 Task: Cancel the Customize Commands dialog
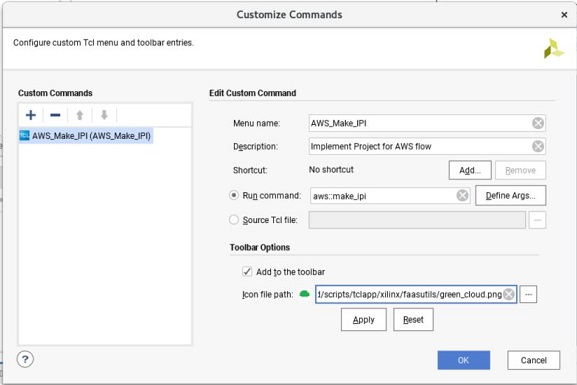(534, 360)
